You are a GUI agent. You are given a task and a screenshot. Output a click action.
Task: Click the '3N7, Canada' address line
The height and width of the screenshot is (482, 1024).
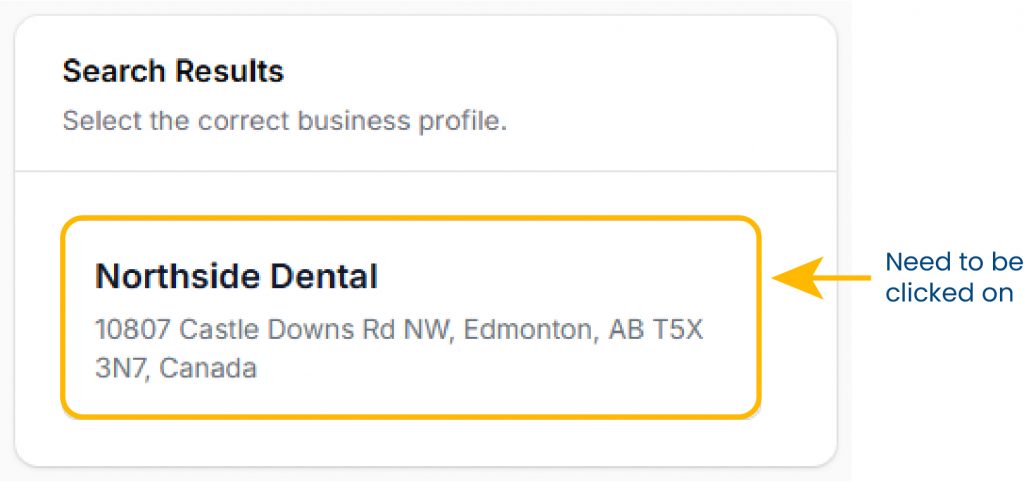tap(176, 367)
